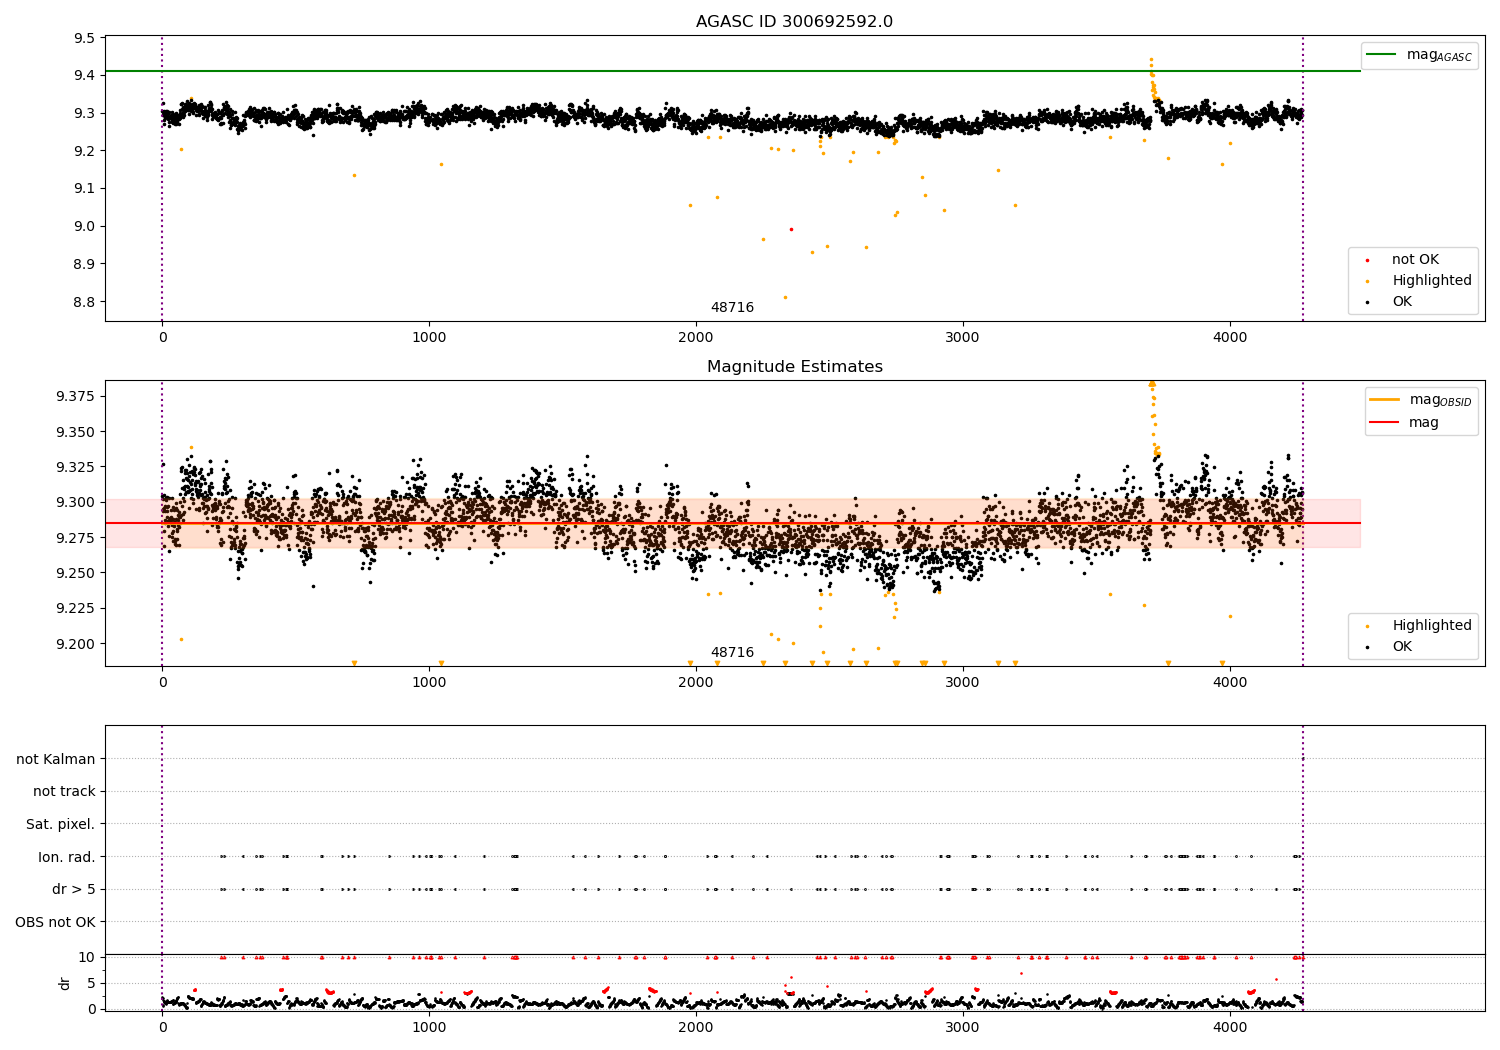1500x1050 pixels.
Task: Click the 8.8 tick label in top plot
Action: 85,302
